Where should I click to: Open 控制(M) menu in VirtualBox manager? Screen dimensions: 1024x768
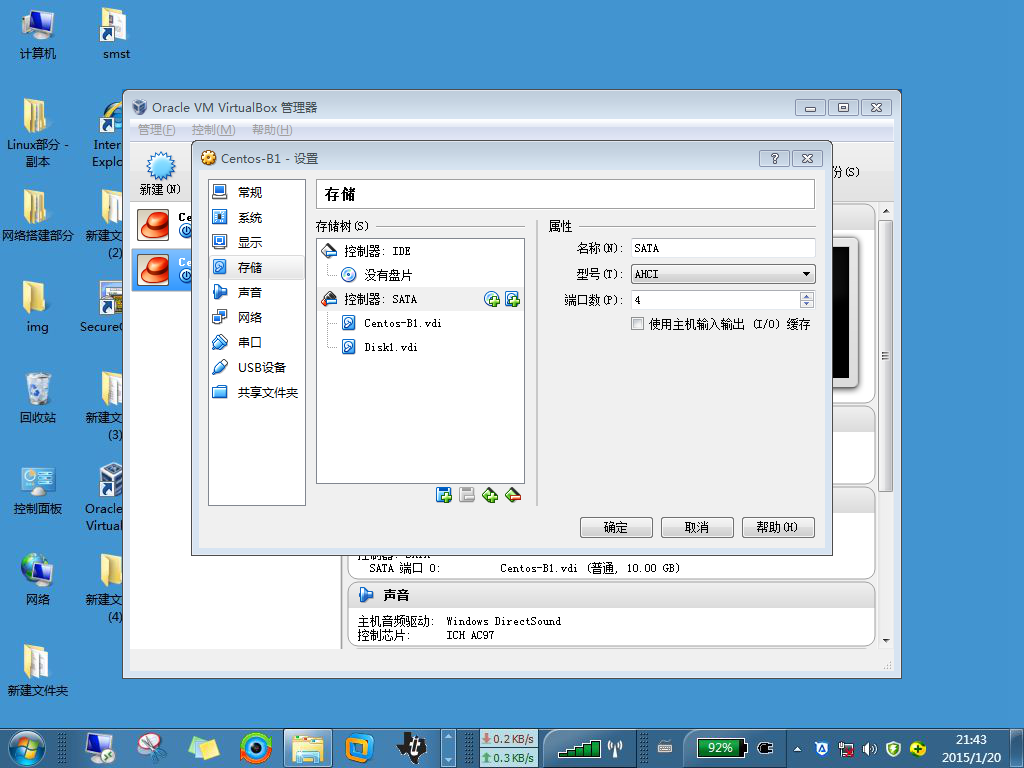click(214, 129)
